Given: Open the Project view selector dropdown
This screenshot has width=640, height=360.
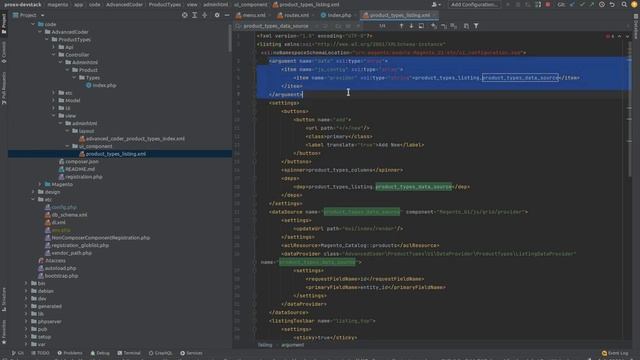Looking at the screenshot, I should [x=28, y=15].
